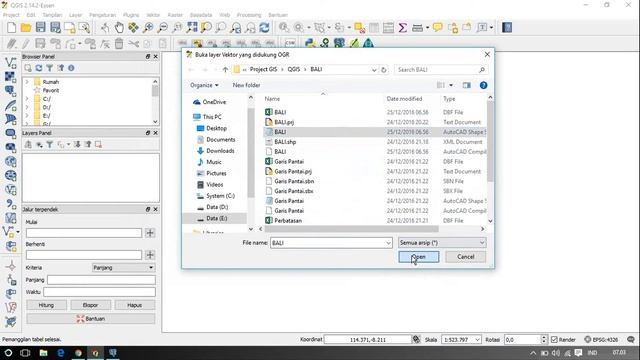Expand the C:/ drive in Browser Panel

[27, 99]
